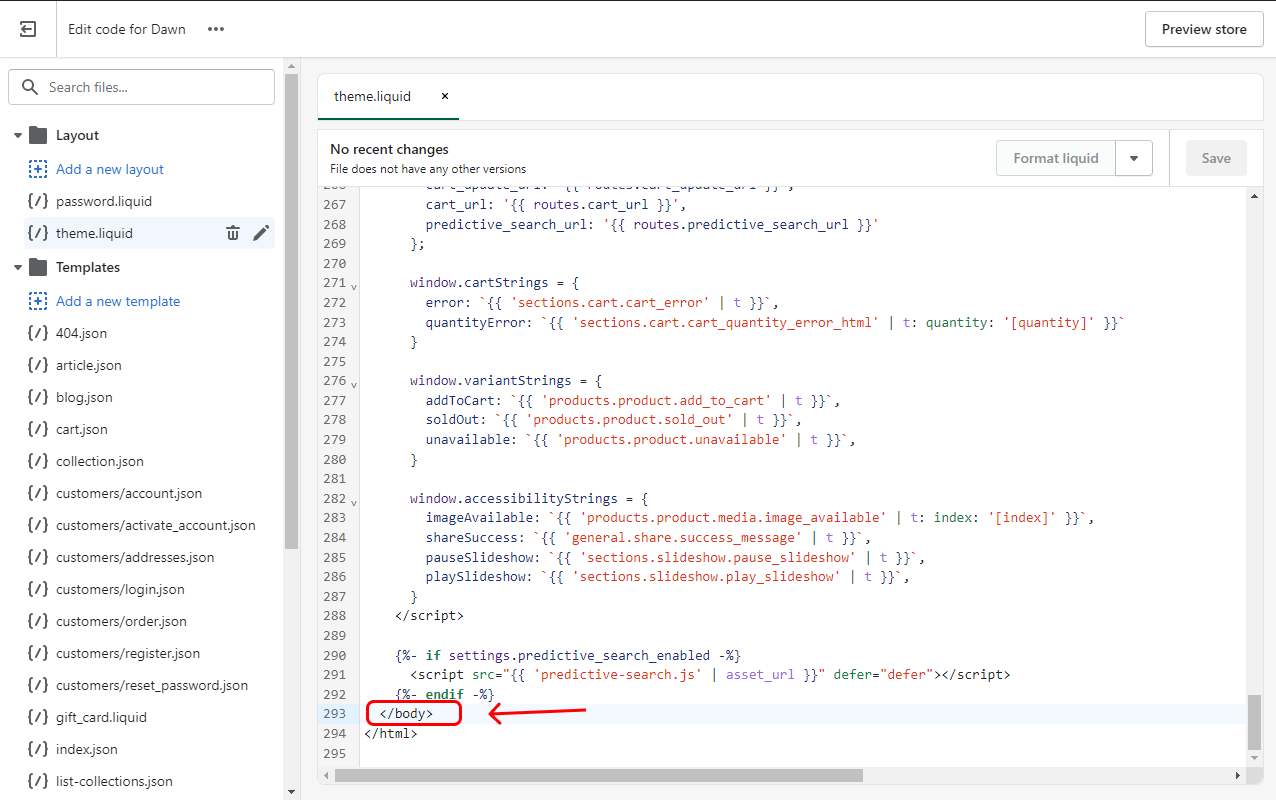Fold the window.cartStrings block at line 271
1276x800 pixels.
[354, 286]
